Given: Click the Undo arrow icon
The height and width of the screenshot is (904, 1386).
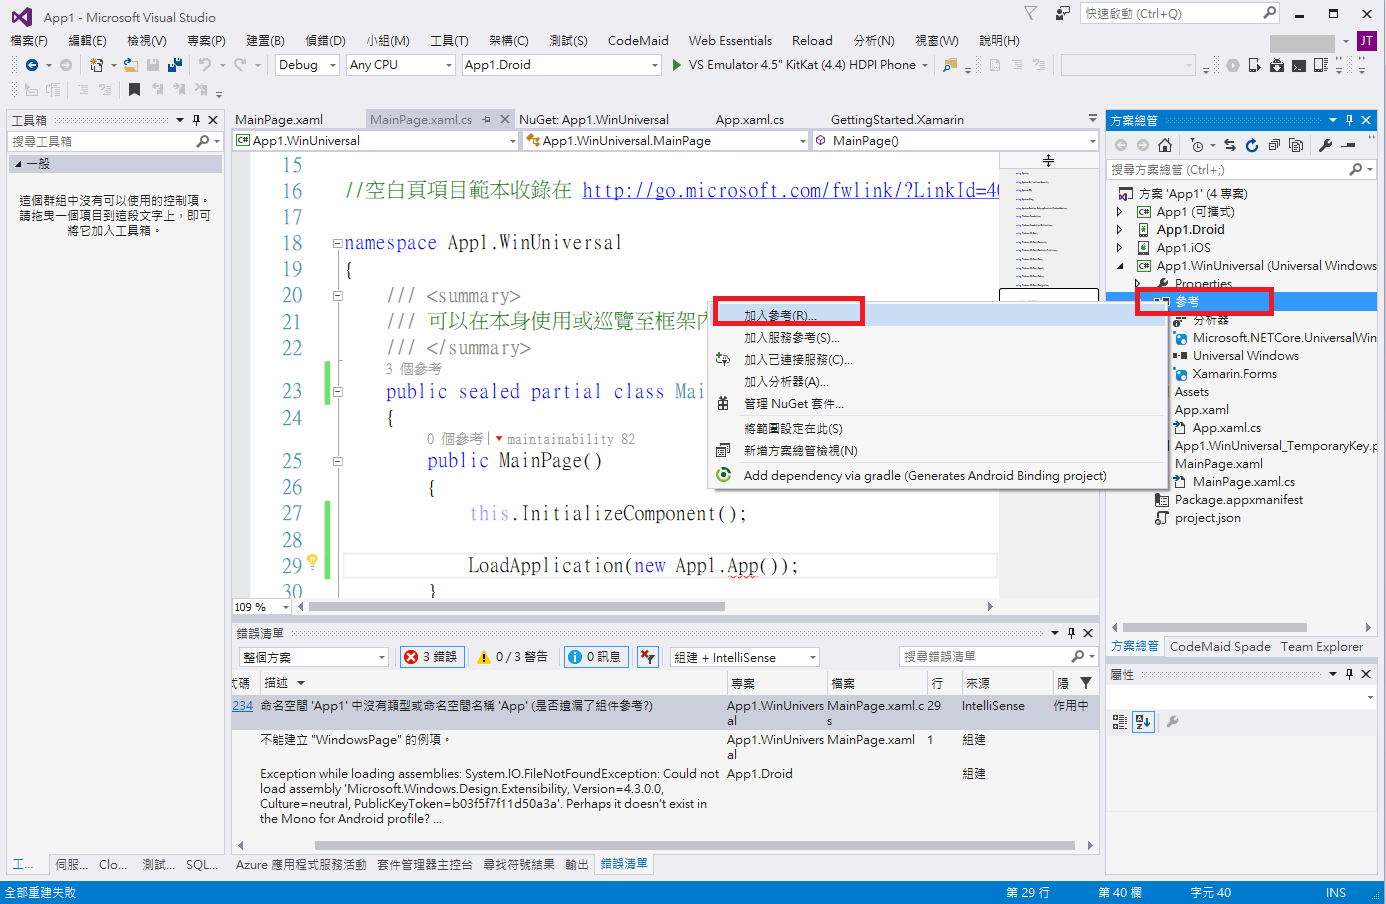Looking at the screenshot, I should [204, 65].
